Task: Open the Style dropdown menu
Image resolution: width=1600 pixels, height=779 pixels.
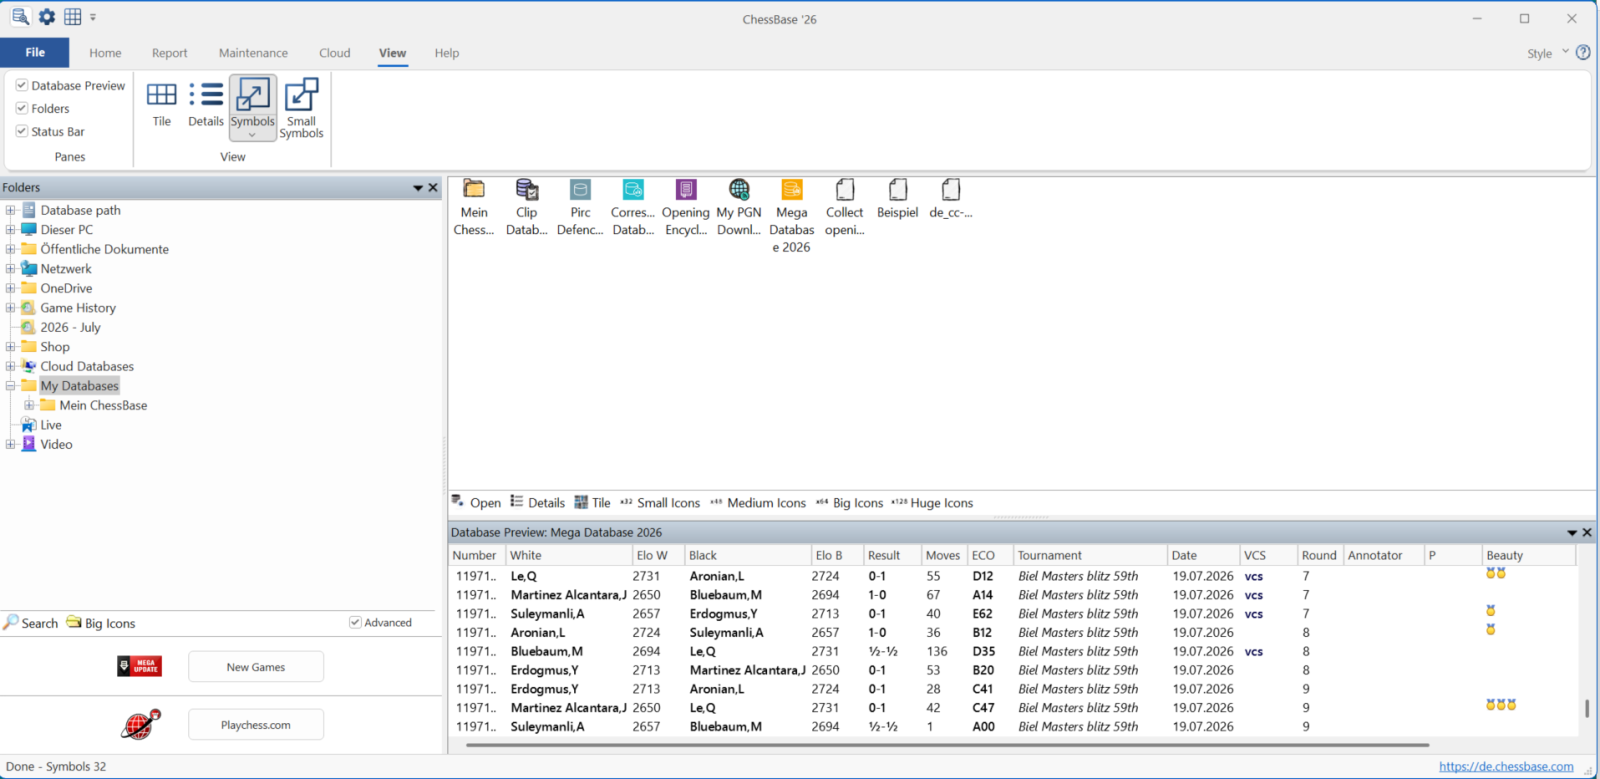Action: pyautogui.click(x=1548, y=53)
